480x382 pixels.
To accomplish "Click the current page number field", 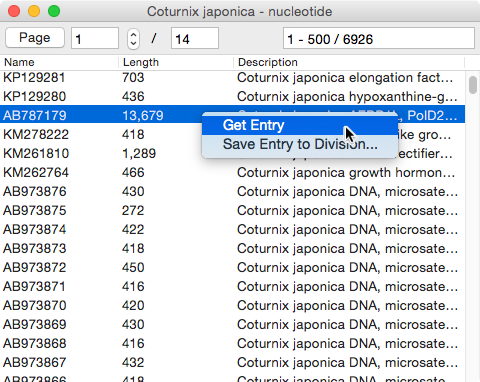I will (x=95, y=38).
